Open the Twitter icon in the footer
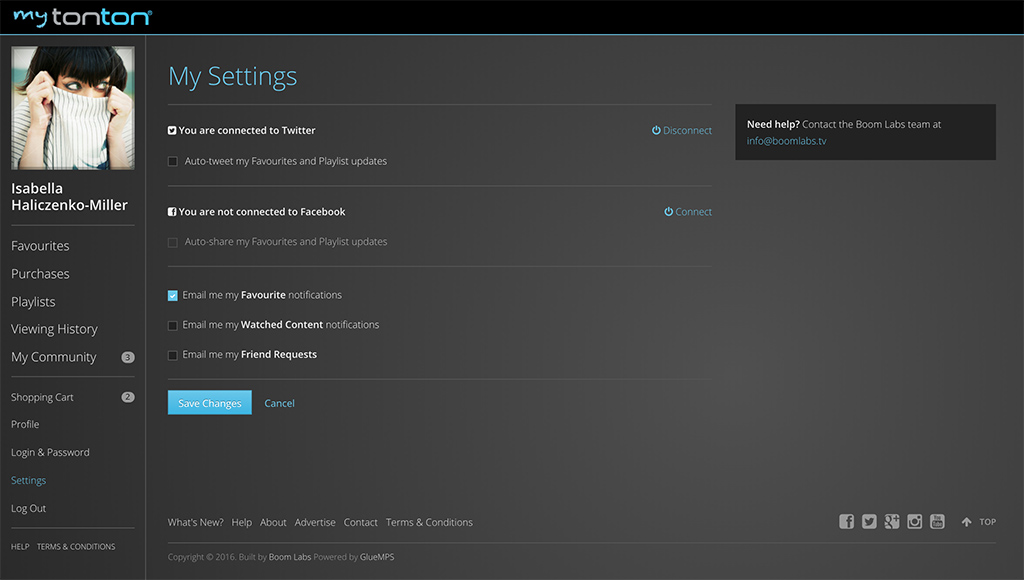1024x580 pixels. [869, 522]
